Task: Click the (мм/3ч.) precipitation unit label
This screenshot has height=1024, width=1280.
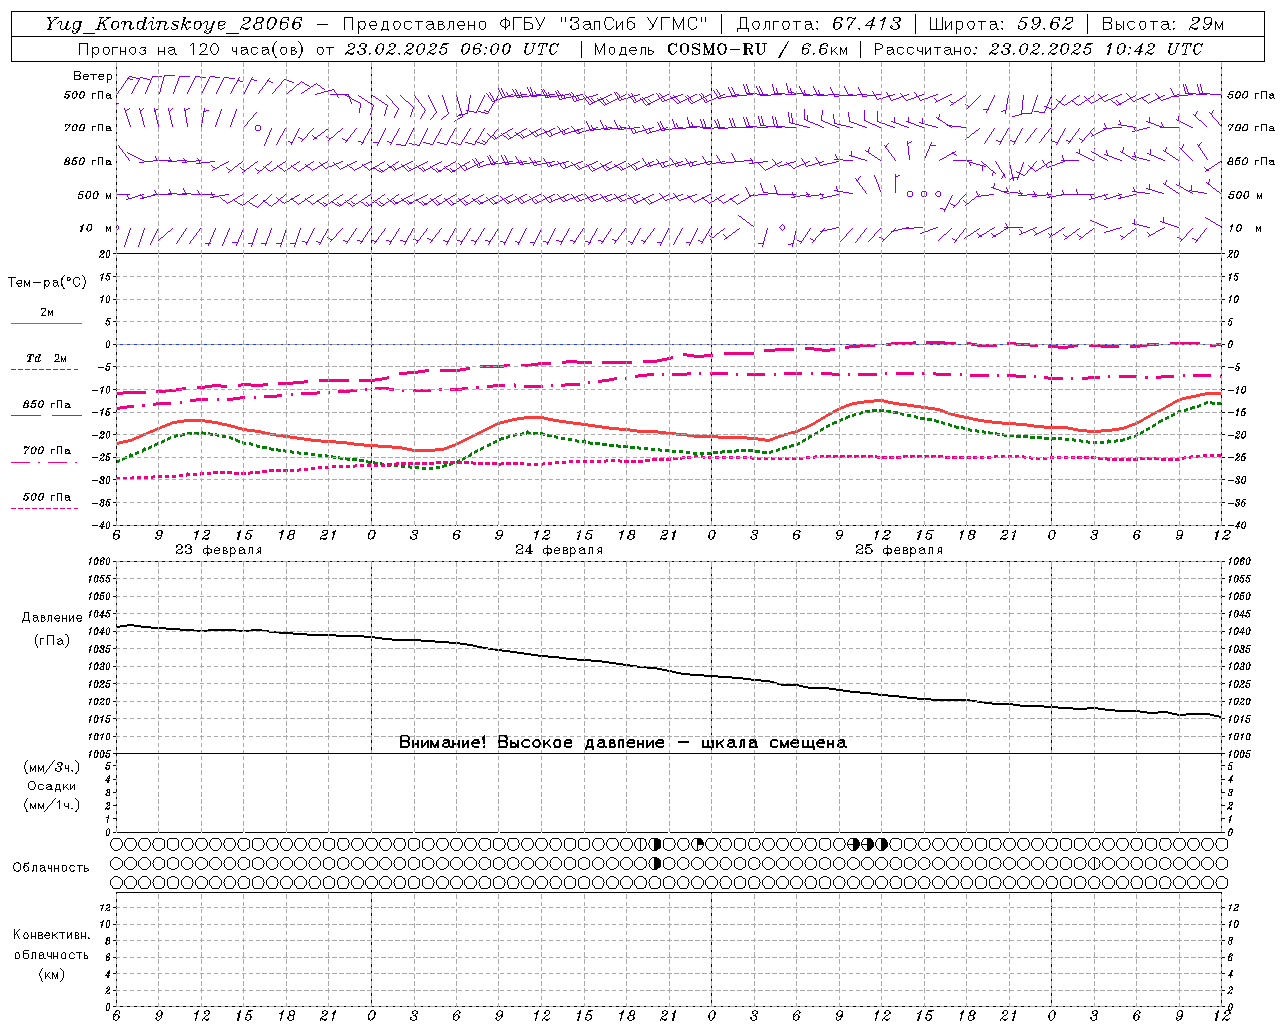Action: 52,767
